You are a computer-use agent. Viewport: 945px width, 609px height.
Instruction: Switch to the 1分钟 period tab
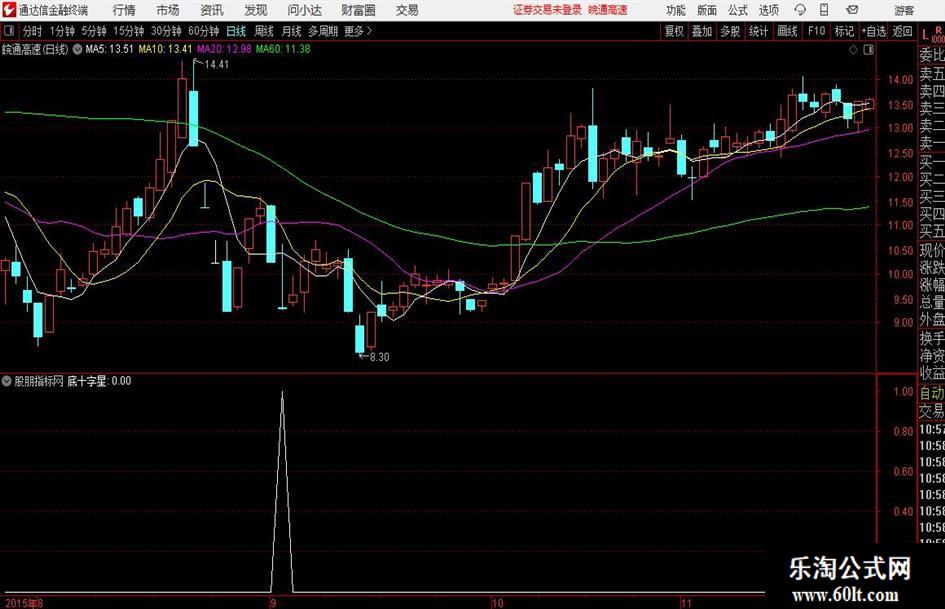[x=62, y=31]
